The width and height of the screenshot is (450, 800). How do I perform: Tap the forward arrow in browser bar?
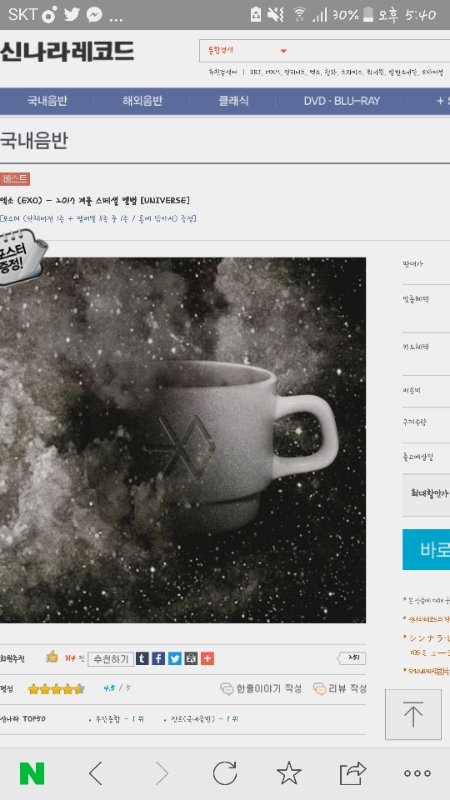point(161,773)
